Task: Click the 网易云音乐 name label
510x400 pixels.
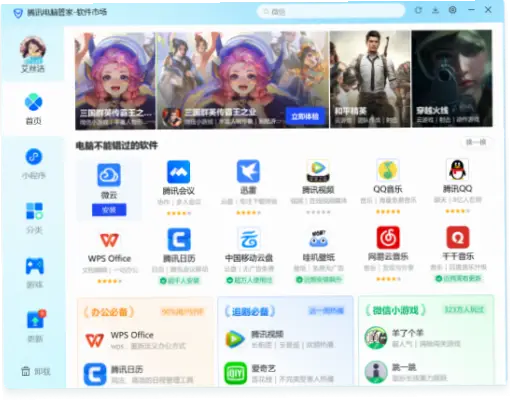Action: click(x=388, y=256)
